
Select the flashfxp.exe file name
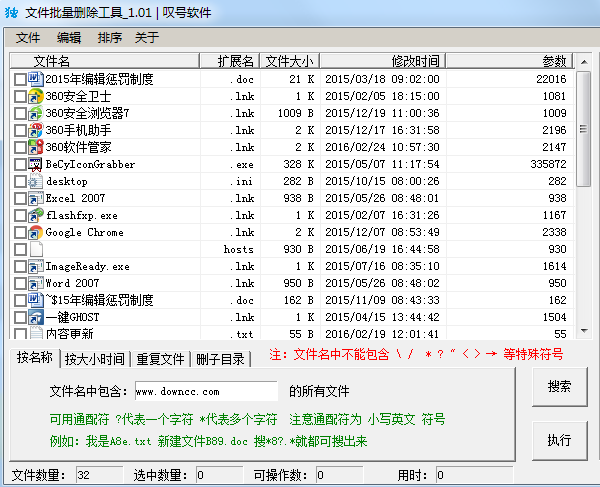click(82, 215)
